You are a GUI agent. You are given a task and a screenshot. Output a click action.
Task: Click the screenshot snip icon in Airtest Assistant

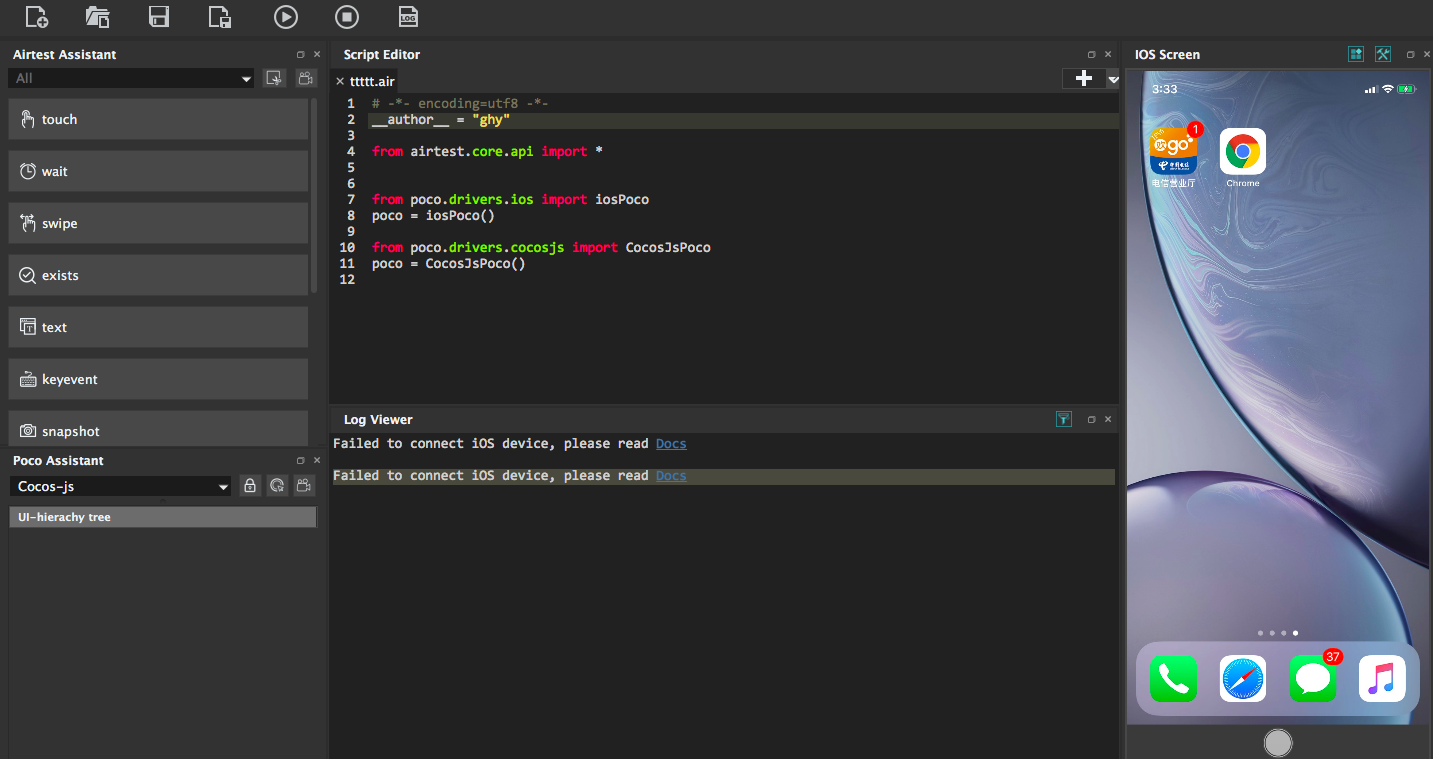(274, 78)
